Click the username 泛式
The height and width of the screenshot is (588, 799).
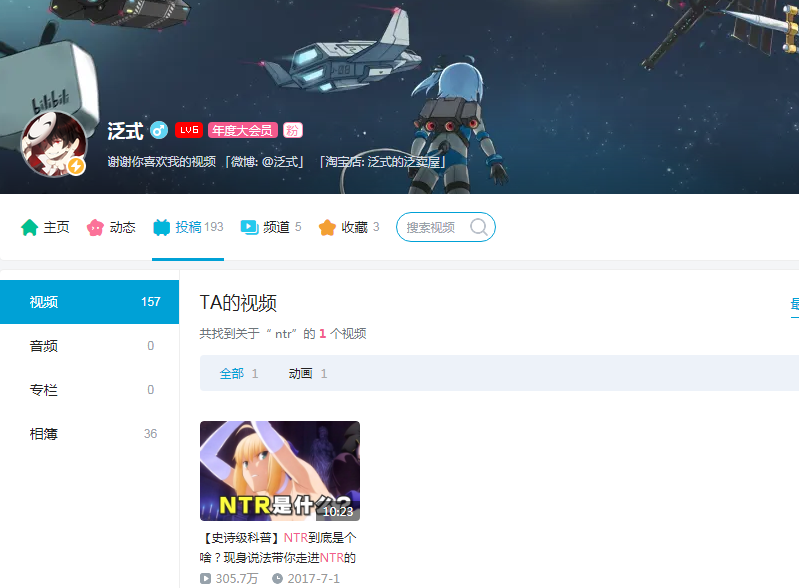point(125,131)
